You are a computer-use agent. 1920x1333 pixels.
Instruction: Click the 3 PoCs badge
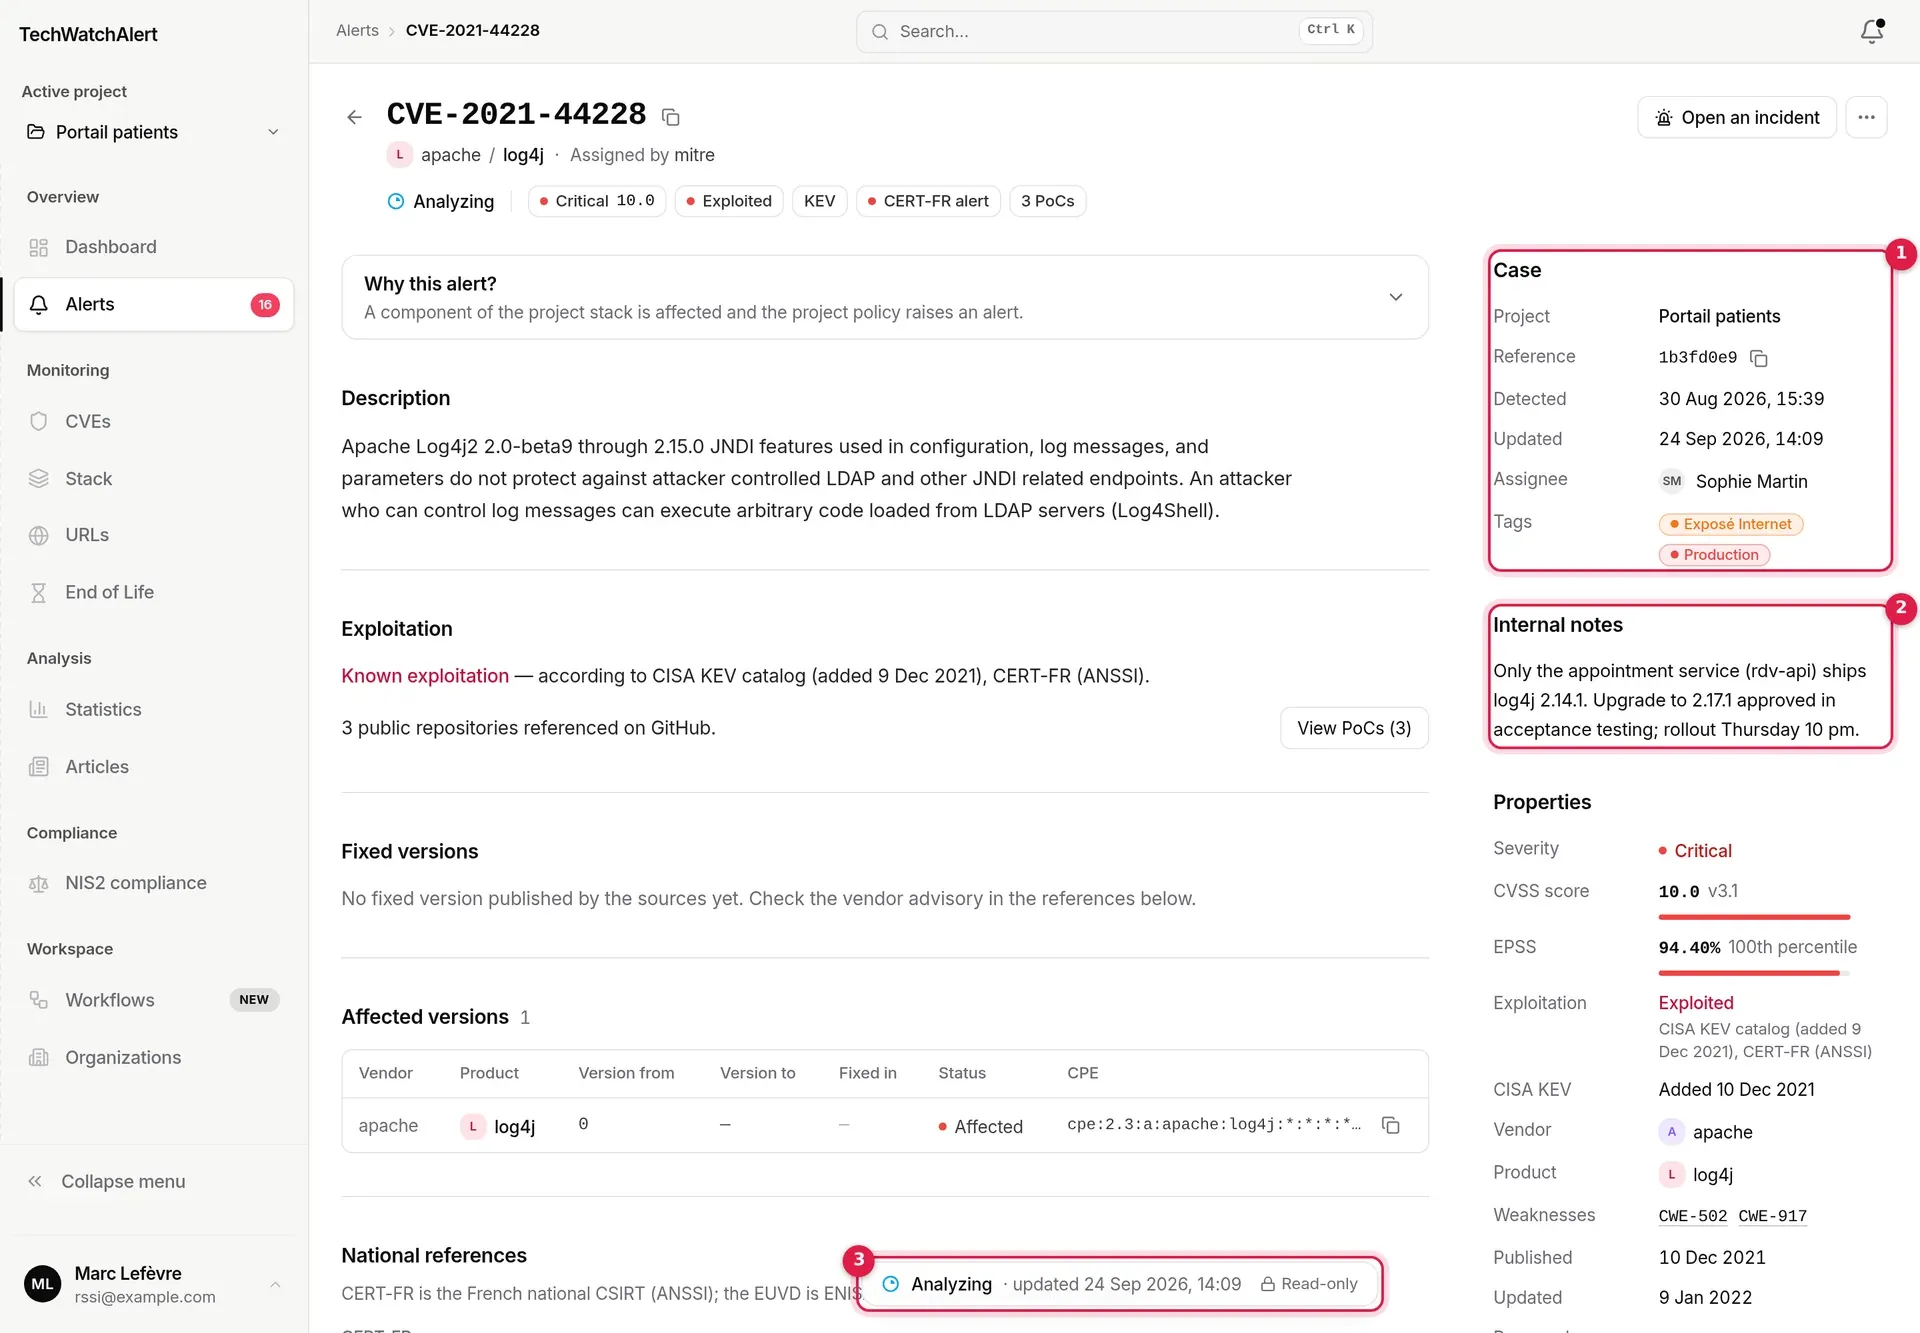(x=1047, y=201)
